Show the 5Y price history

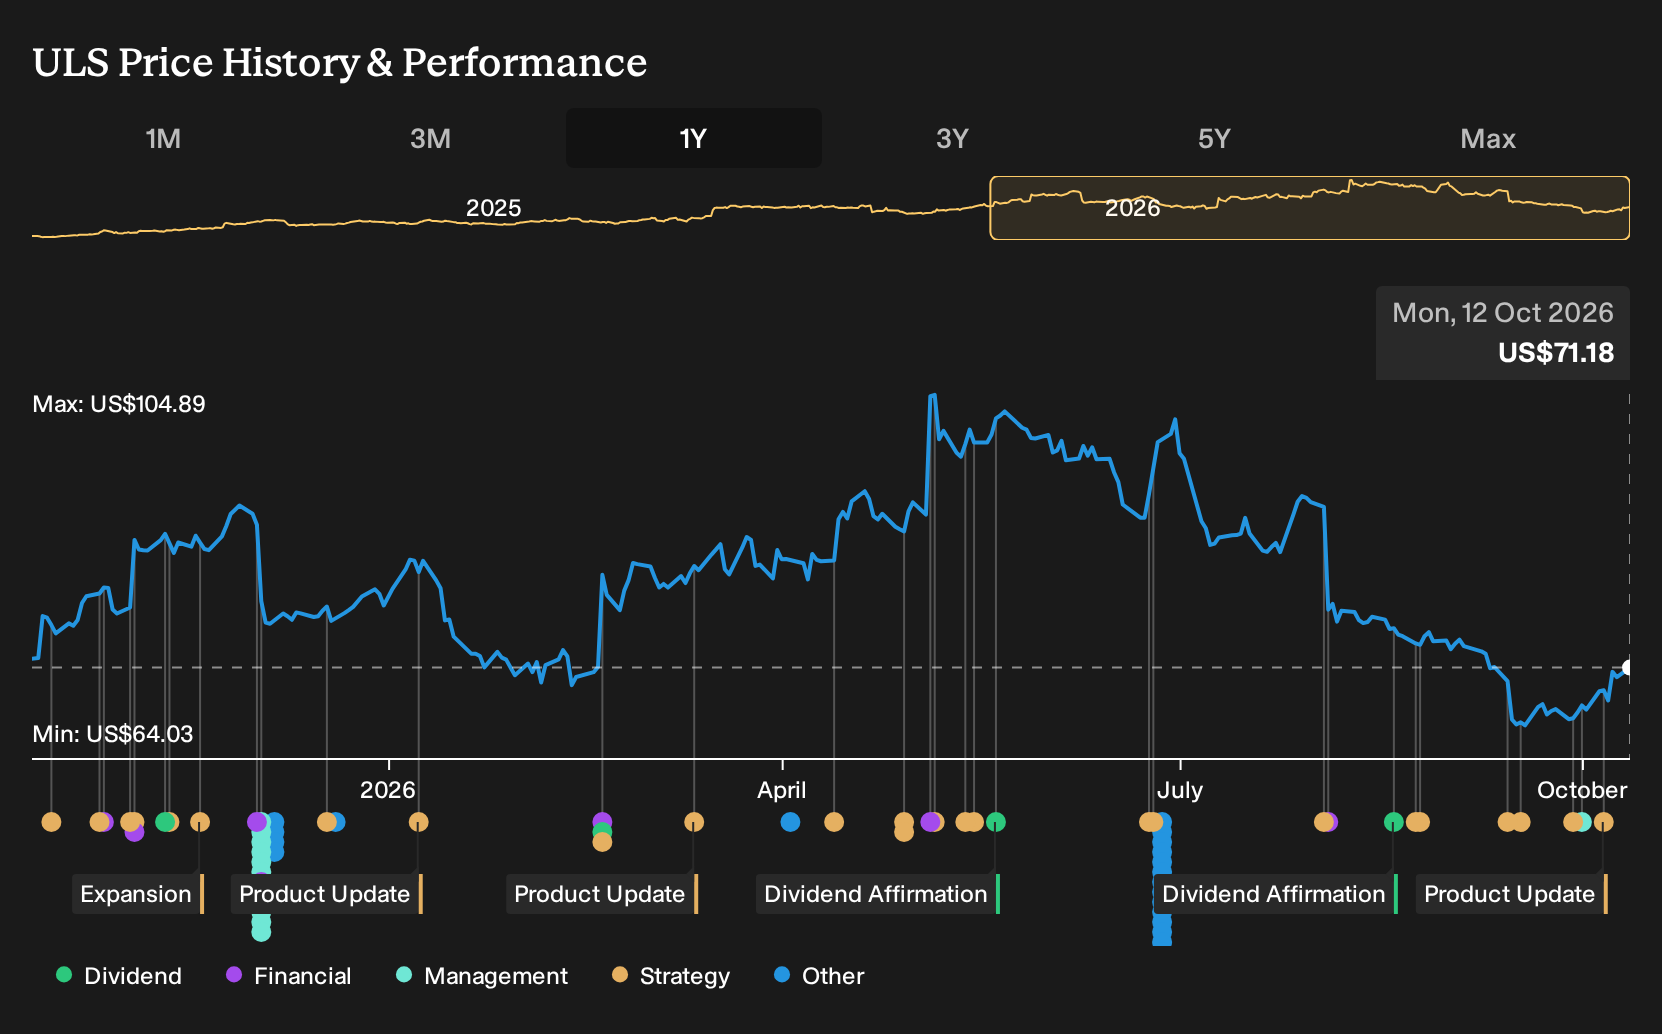point(1214,138)
